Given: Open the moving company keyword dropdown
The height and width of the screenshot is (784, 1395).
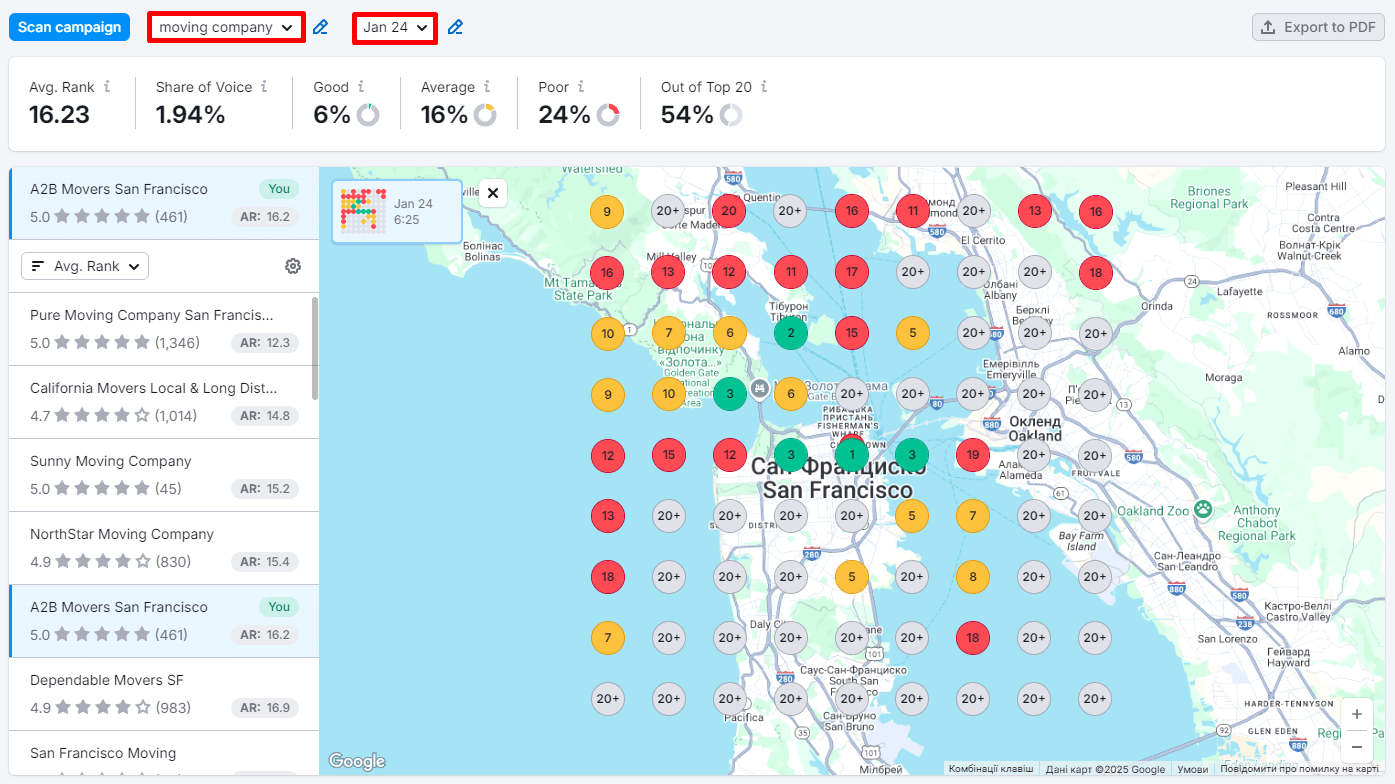Looking at the screenshot, I should [226, 27].
